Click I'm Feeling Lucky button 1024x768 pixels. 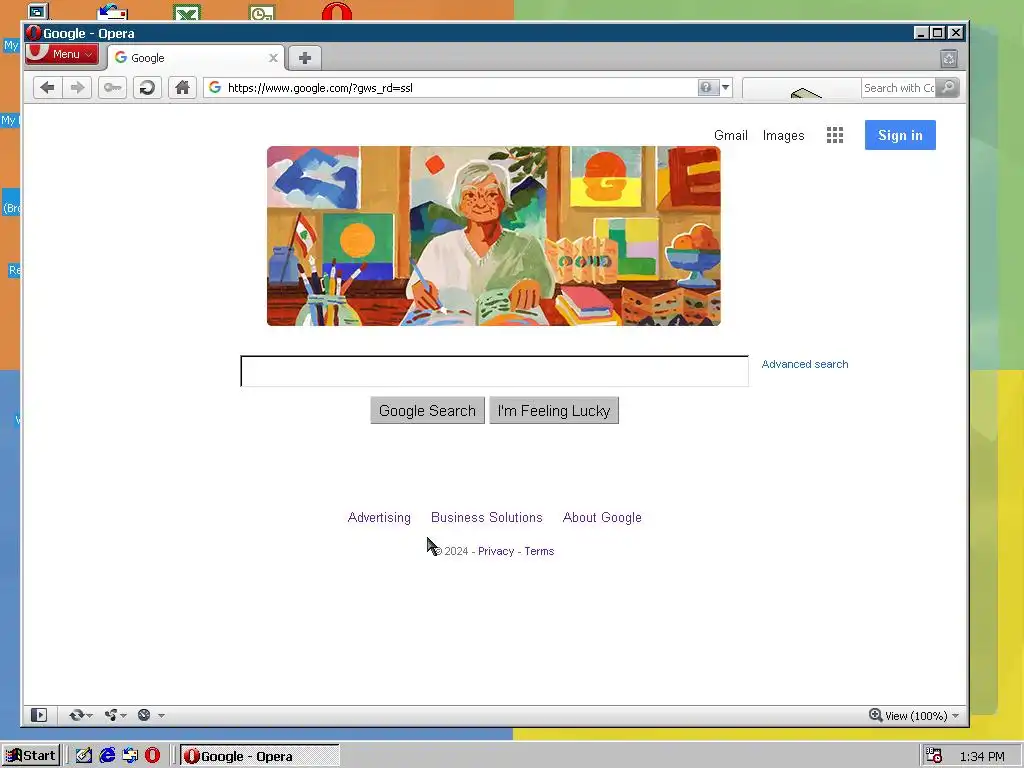pyautogui.click(x=554, y=411)
